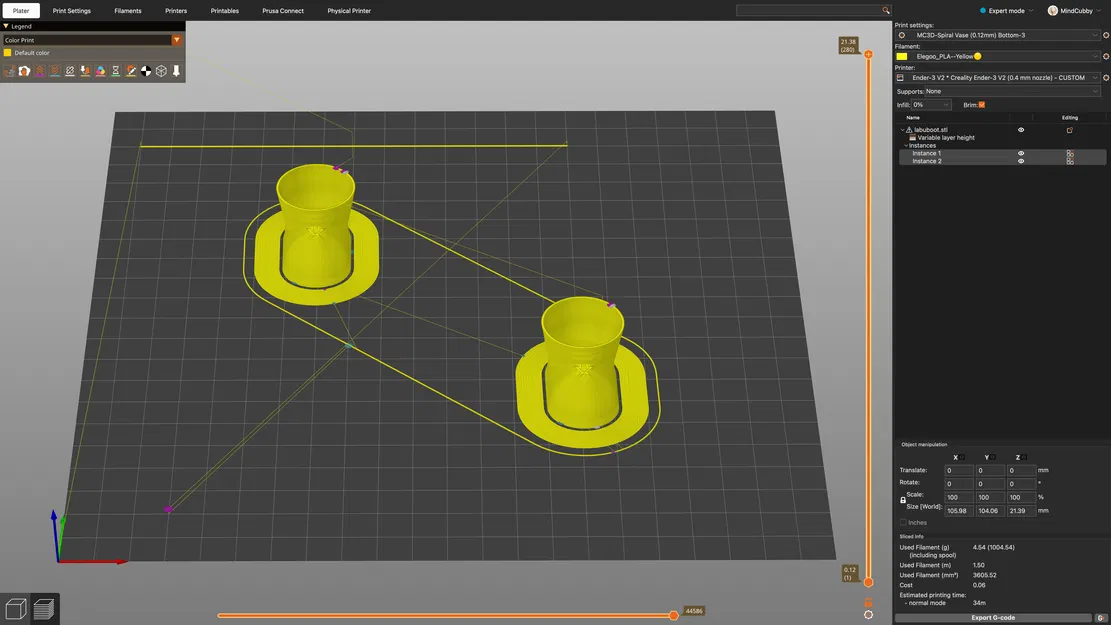Uncheck the Brim checkbox
The width and height of the screenshot is (1111, 625).
click(x=981, y=105)
